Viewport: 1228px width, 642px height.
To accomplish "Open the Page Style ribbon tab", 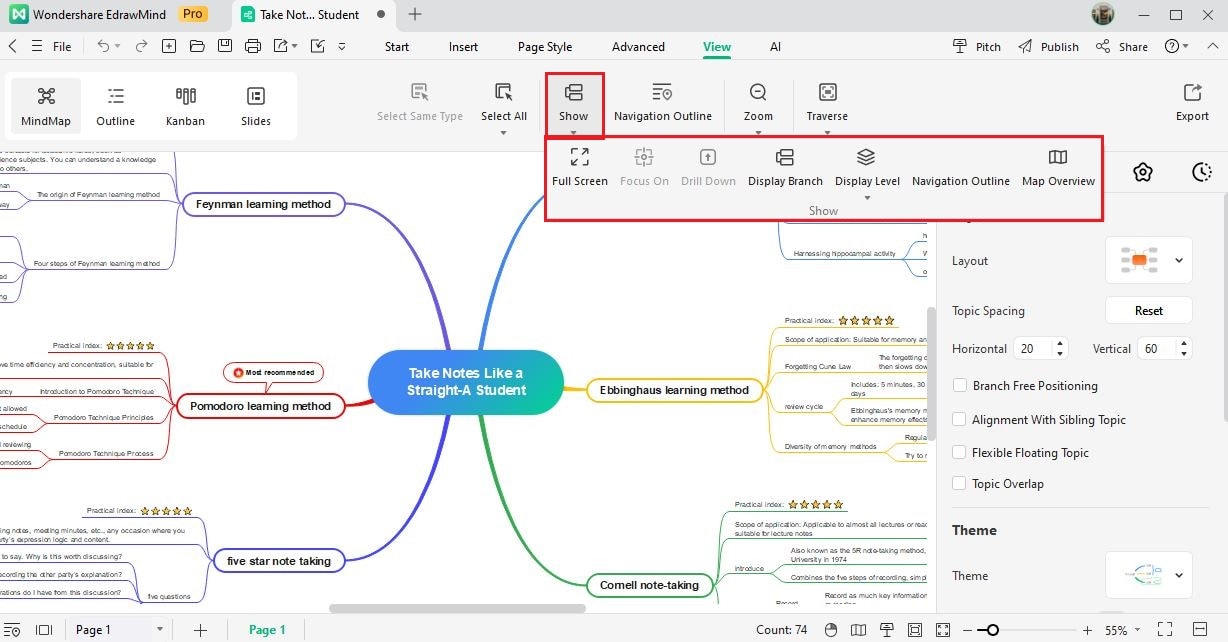I will point(545,47).
